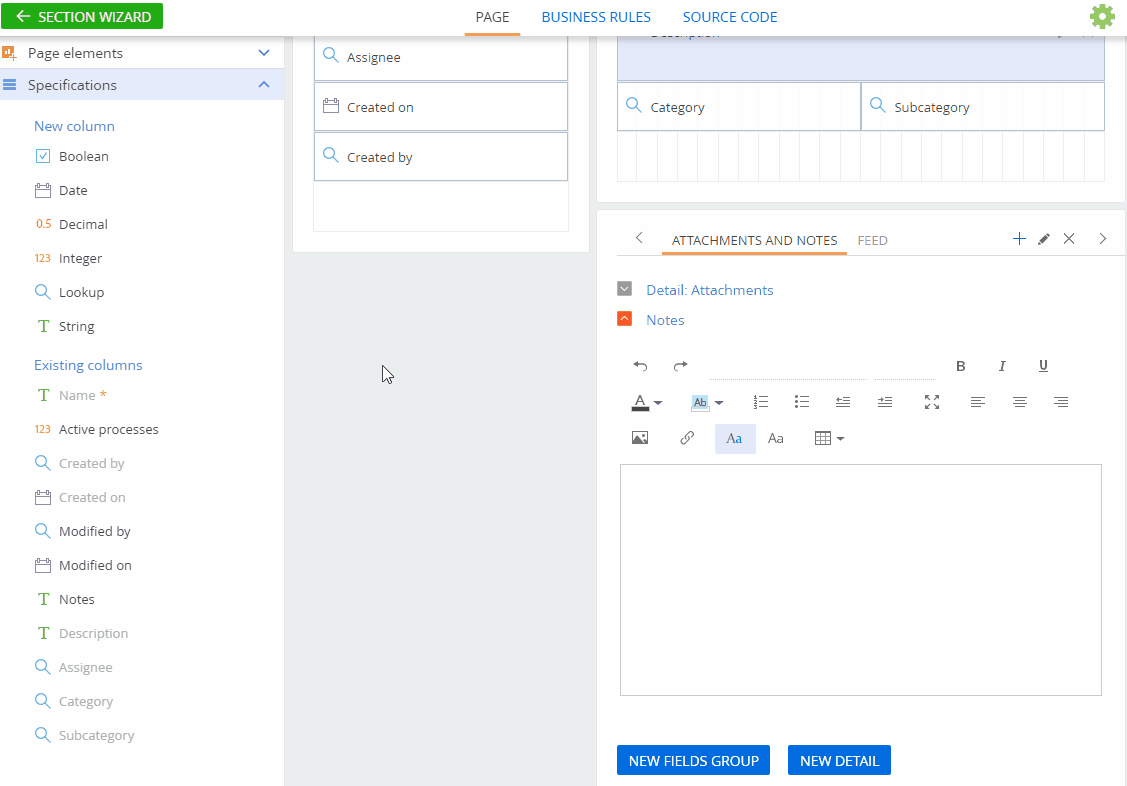Screen dimensions: 1127x786
Task: Select the Category lookup field on page
Action: pos(739,107)
